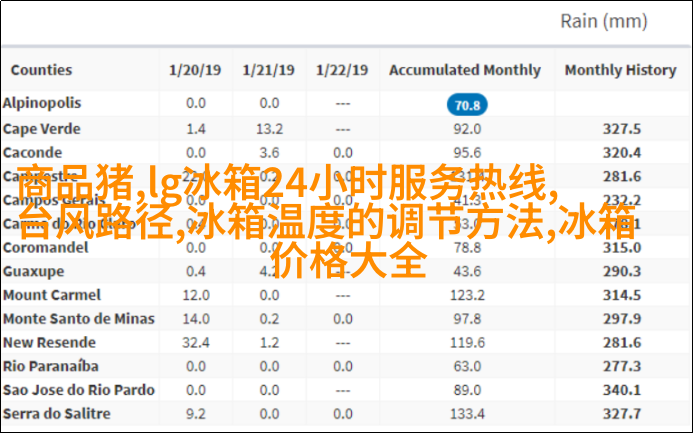Click Rio Paranaíba's 63.0 accumulated value

point(467,366)
